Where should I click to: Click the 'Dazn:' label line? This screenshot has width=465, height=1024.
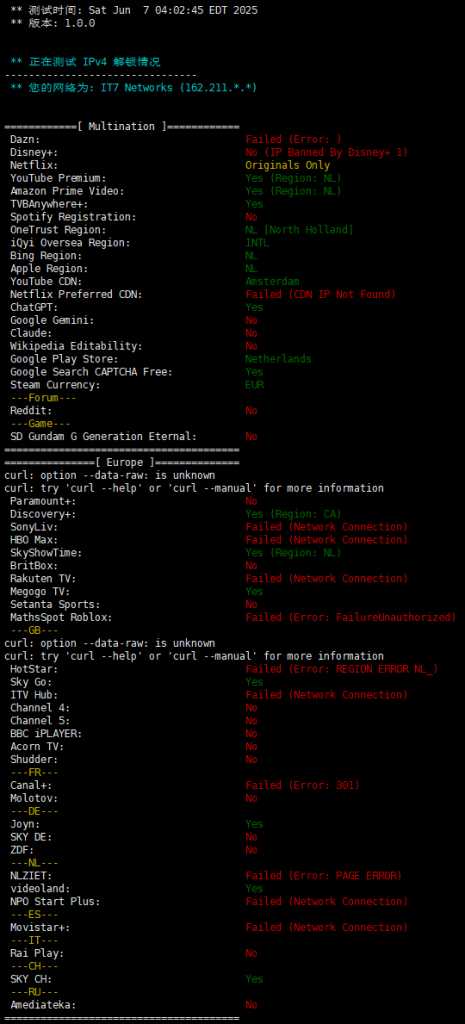coord(25,139)
